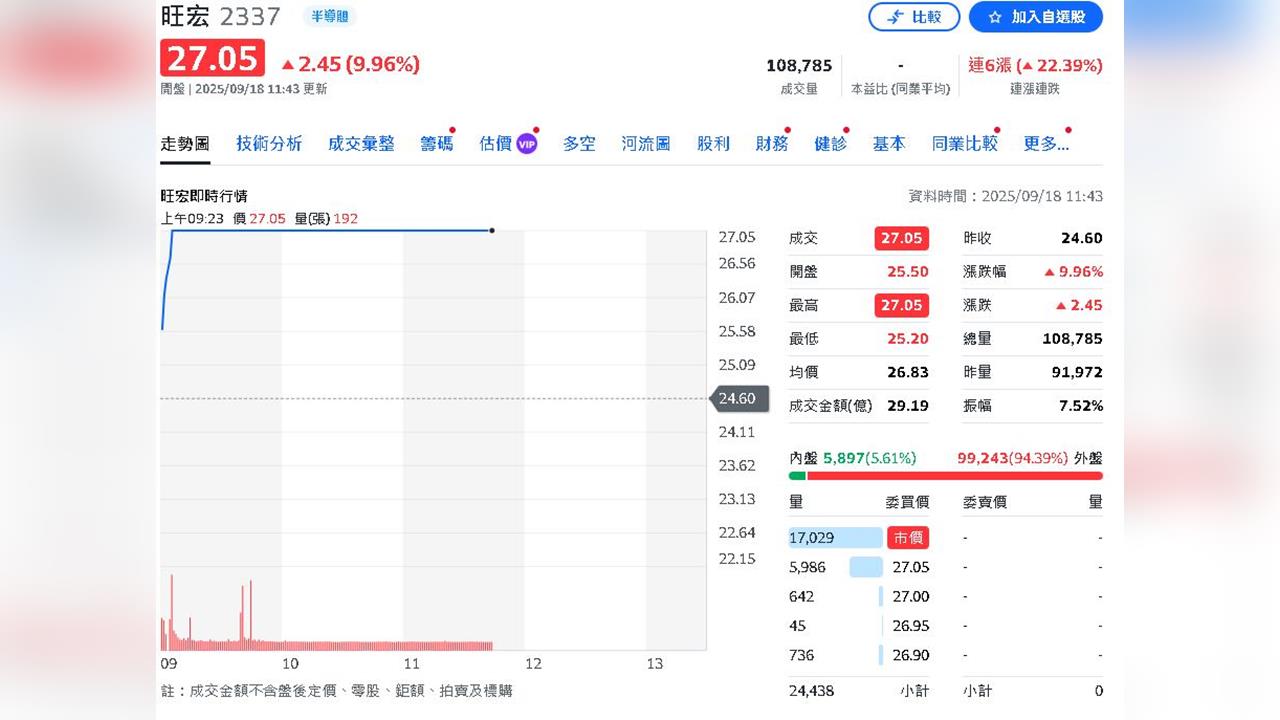Click the 市價 market price badge

pos(908,538)
